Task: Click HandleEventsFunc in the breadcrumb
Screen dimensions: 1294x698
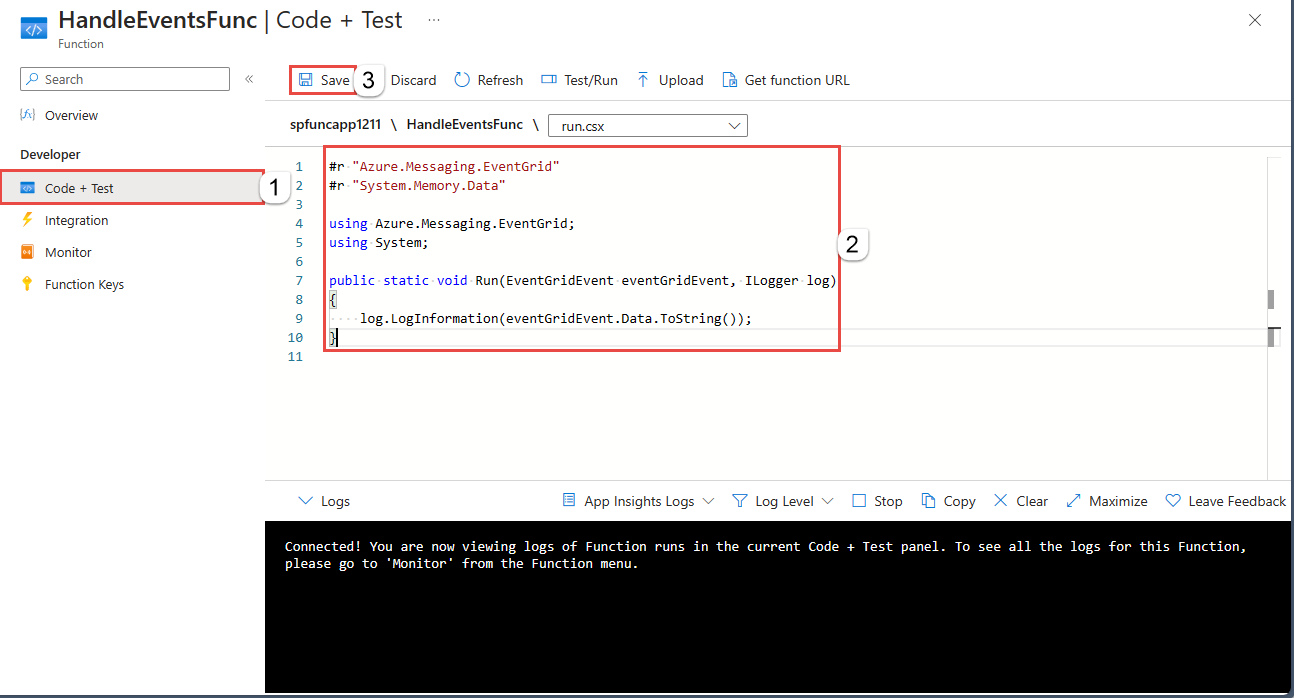Action: click(465, 125)
